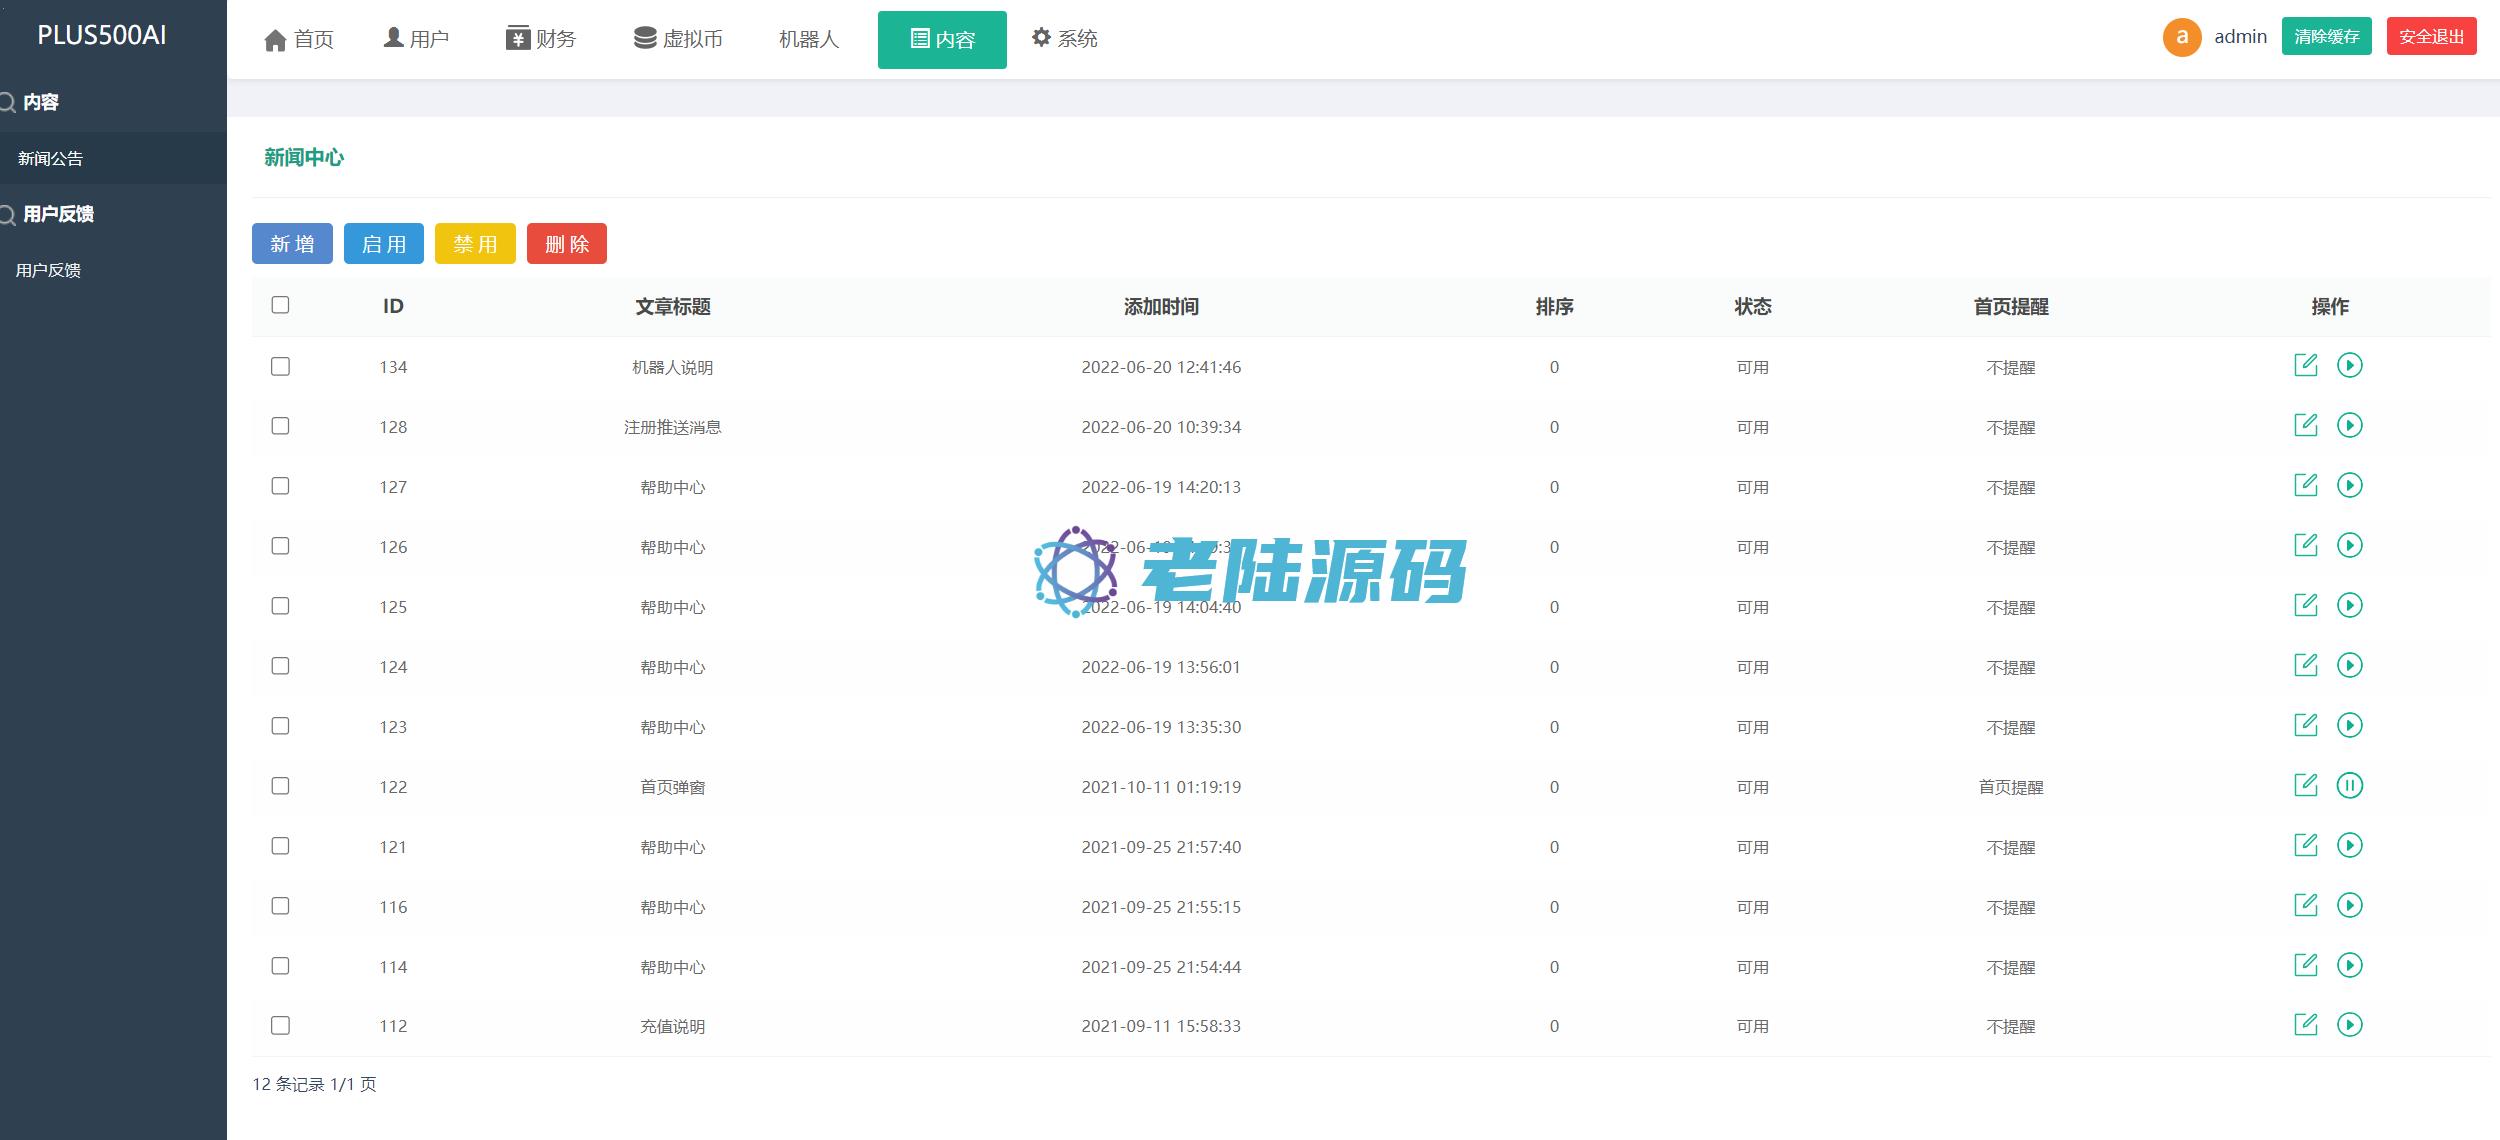Click play icon for article 128
Viewport: 2500px width, 1140px height.
point(2349,426)
